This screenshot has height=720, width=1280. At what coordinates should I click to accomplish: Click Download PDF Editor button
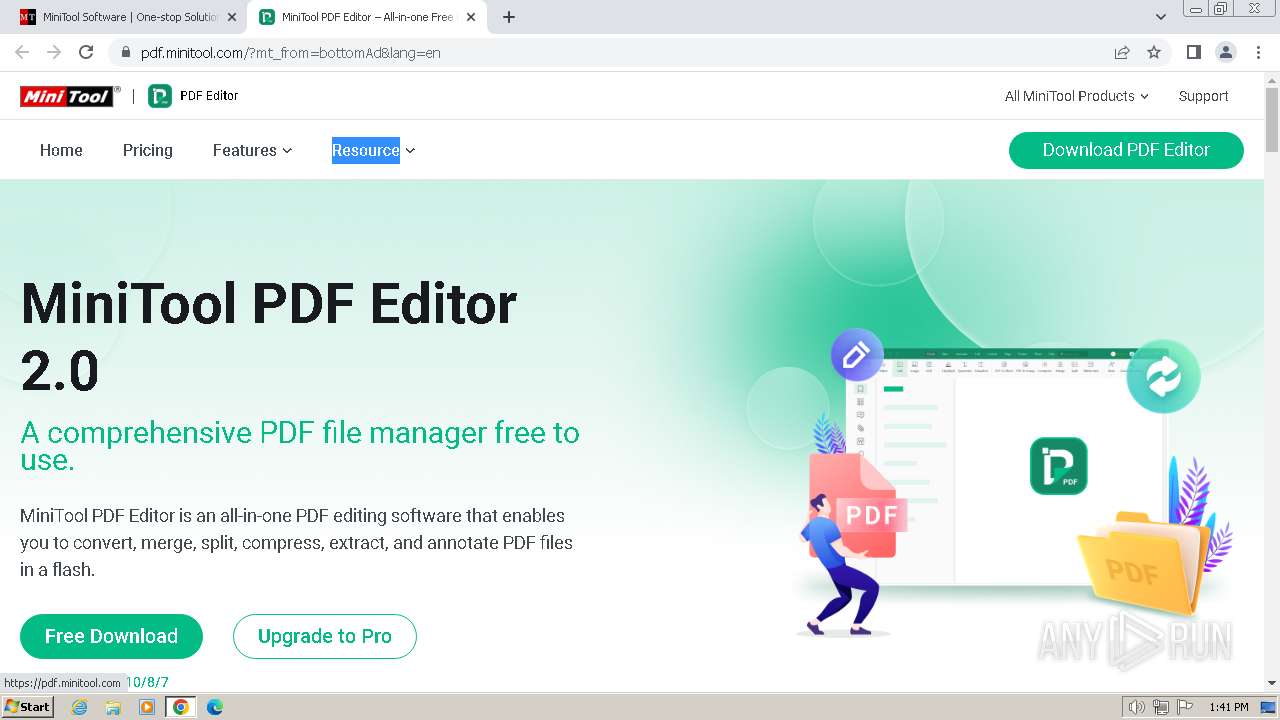(1126, 150)
